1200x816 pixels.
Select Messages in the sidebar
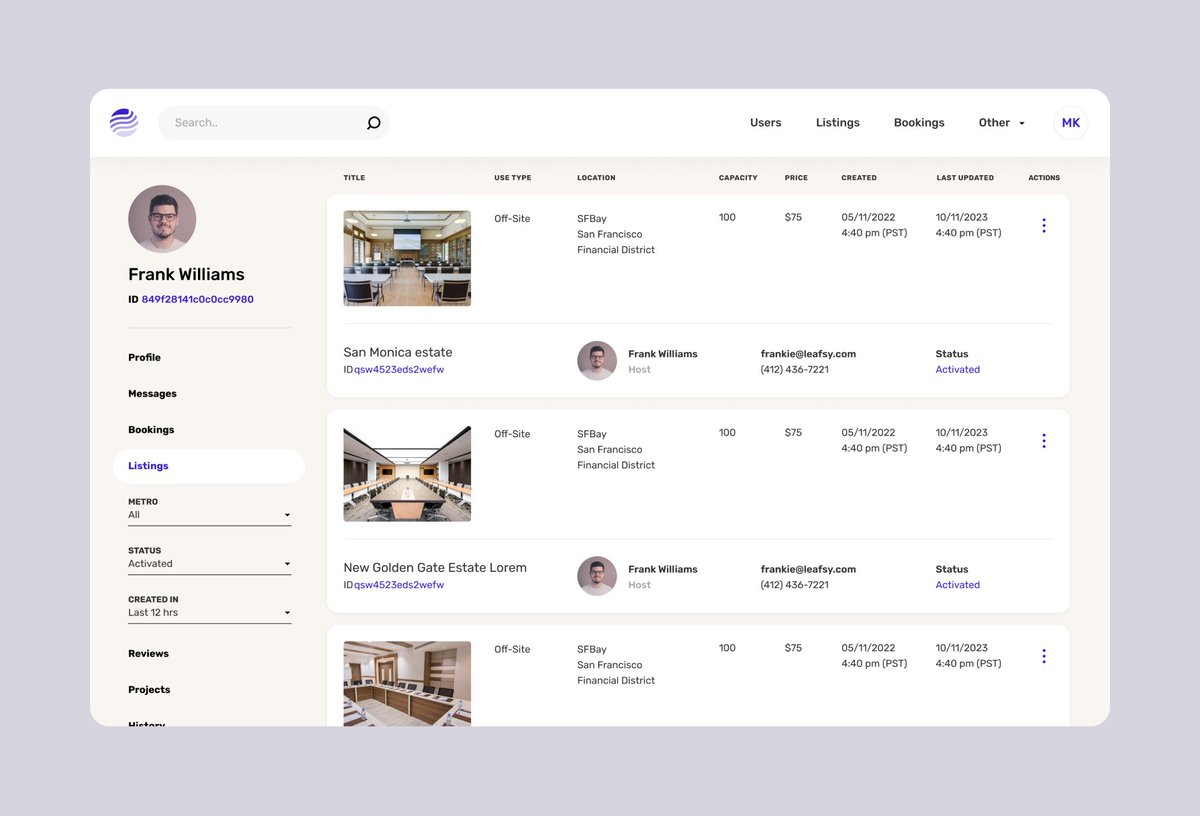(x=152, y=394)
